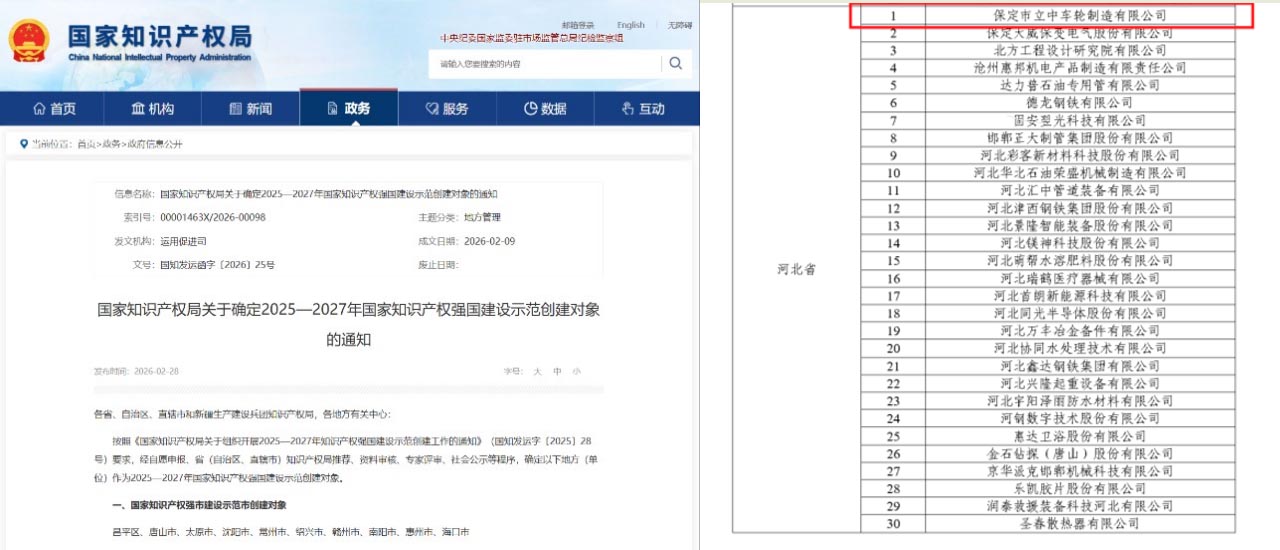Open the 无障碍 accessibility link
The height and width of the screenshot is (550, 1280).
pos(680,25)
